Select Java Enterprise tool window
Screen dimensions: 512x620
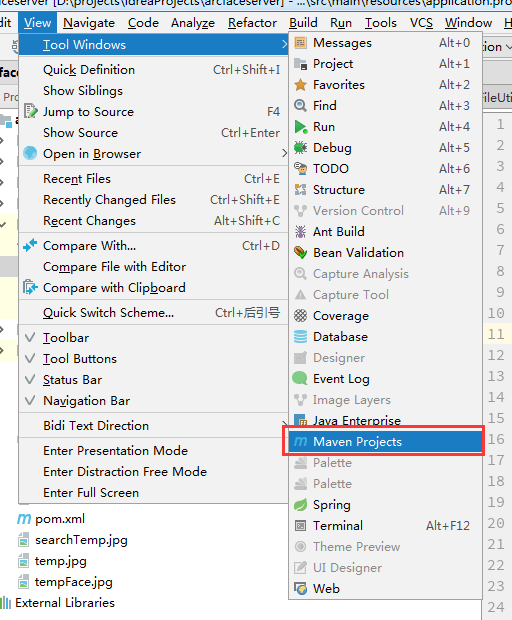coord(385,420)
